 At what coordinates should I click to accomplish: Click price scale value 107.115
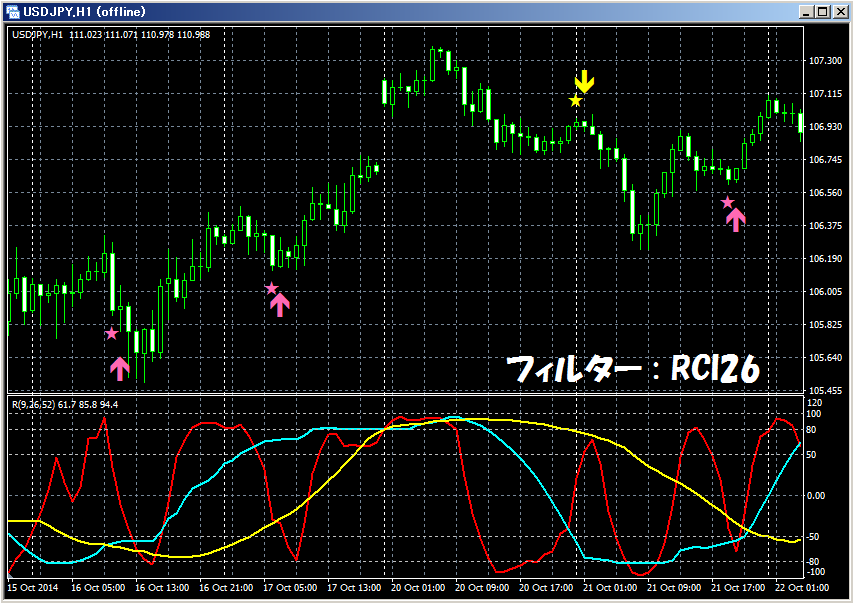(826, 94)
